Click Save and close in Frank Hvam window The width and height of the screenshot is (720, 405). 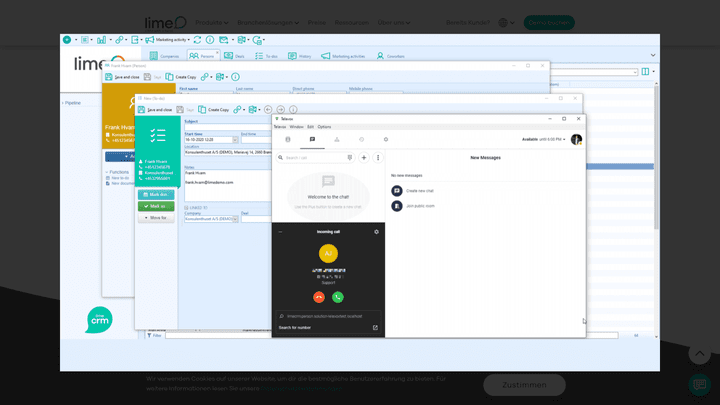coord(122,77)
